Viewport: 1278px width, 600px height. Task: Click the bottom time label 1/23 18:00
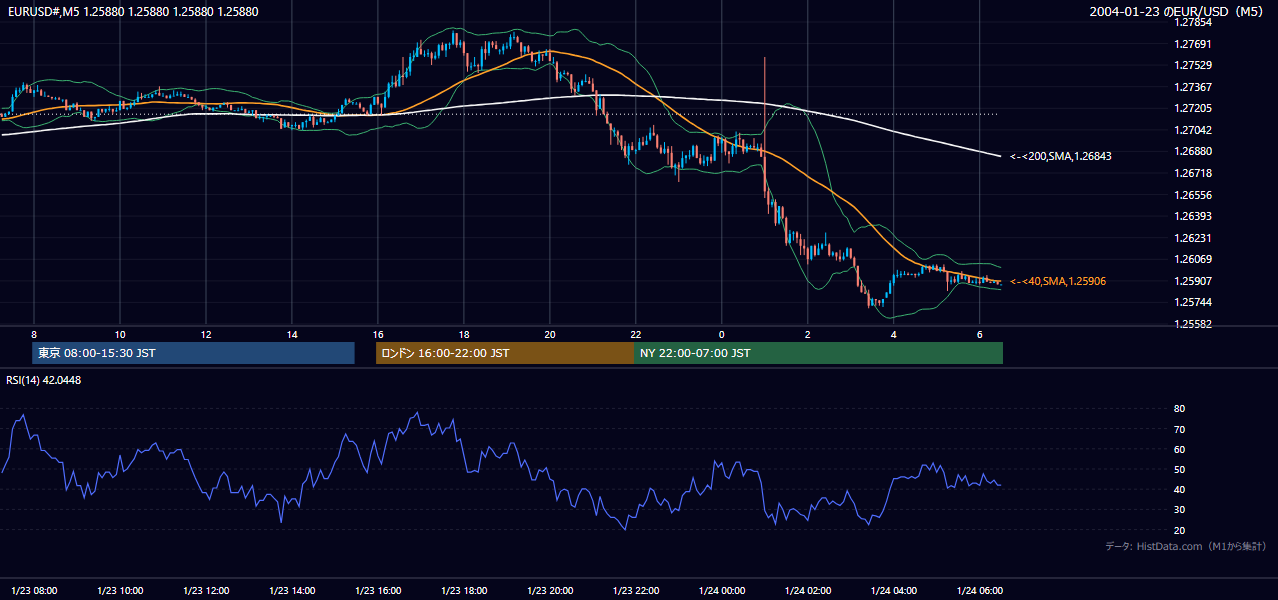coord(464,590)
